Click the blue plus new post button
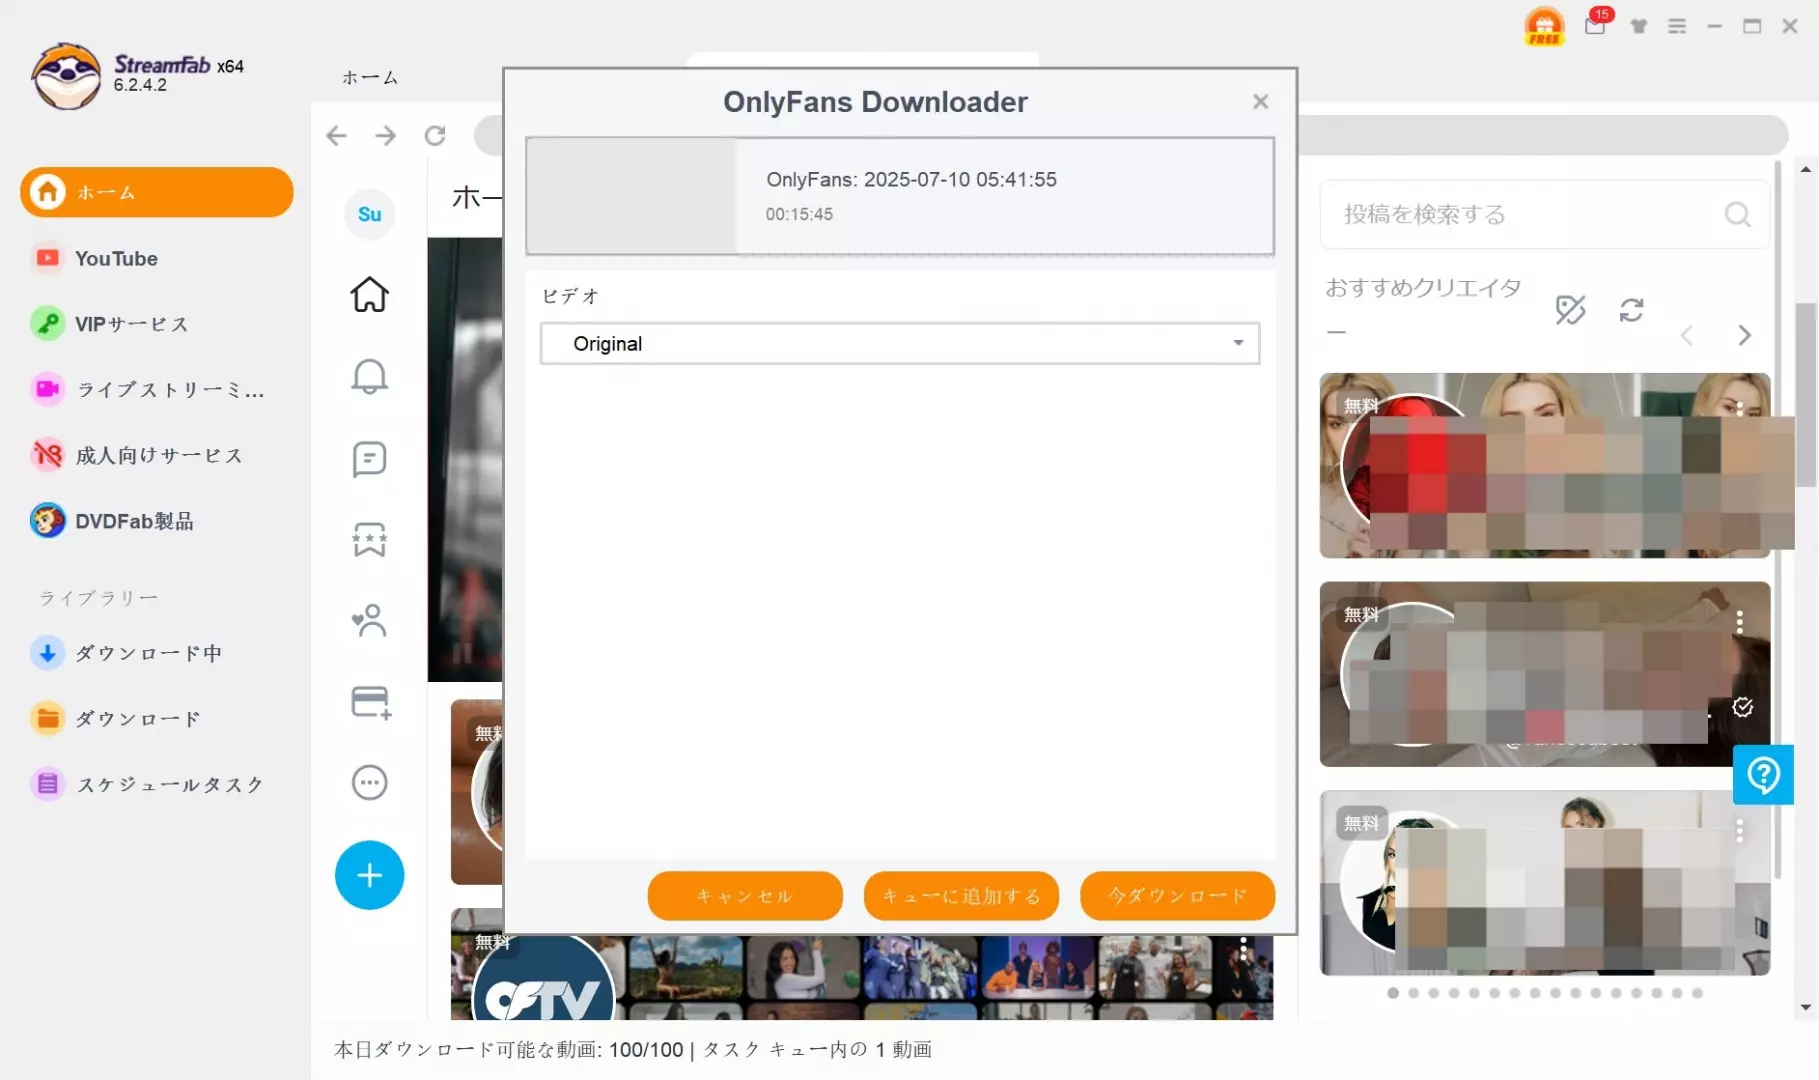 click(369, 875)
